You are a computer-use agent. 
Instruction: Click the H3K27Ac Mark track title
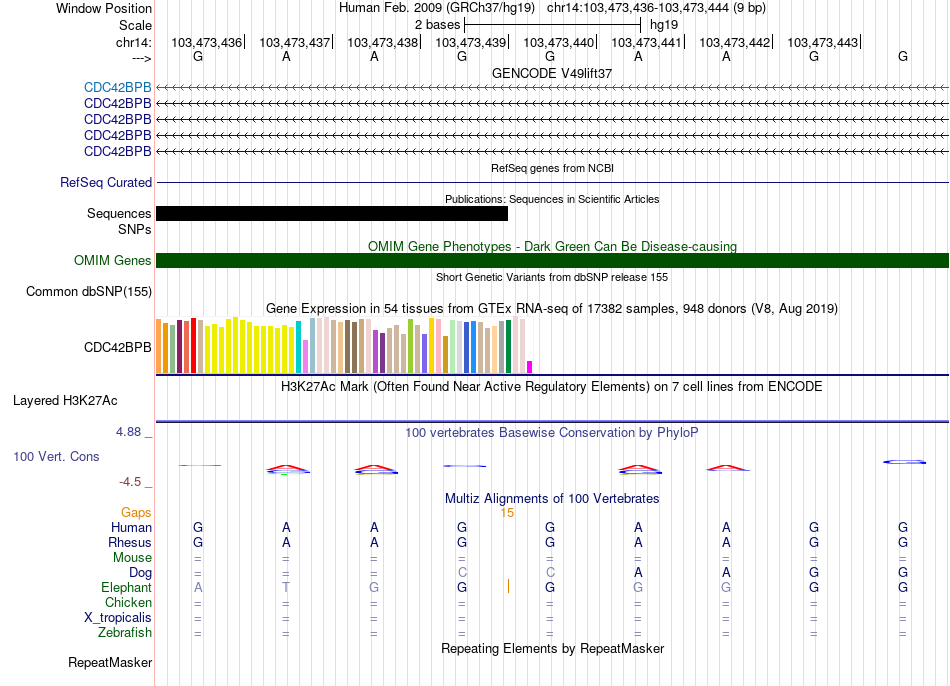(x=551, y=387)
